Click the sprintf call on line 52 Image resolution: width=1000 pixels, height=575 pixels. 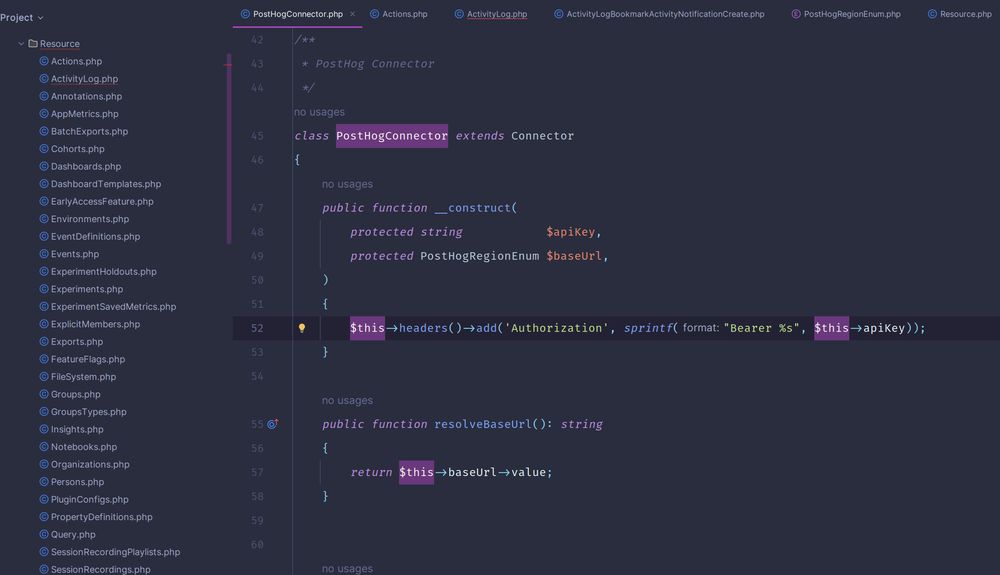(x=647, y=328)
